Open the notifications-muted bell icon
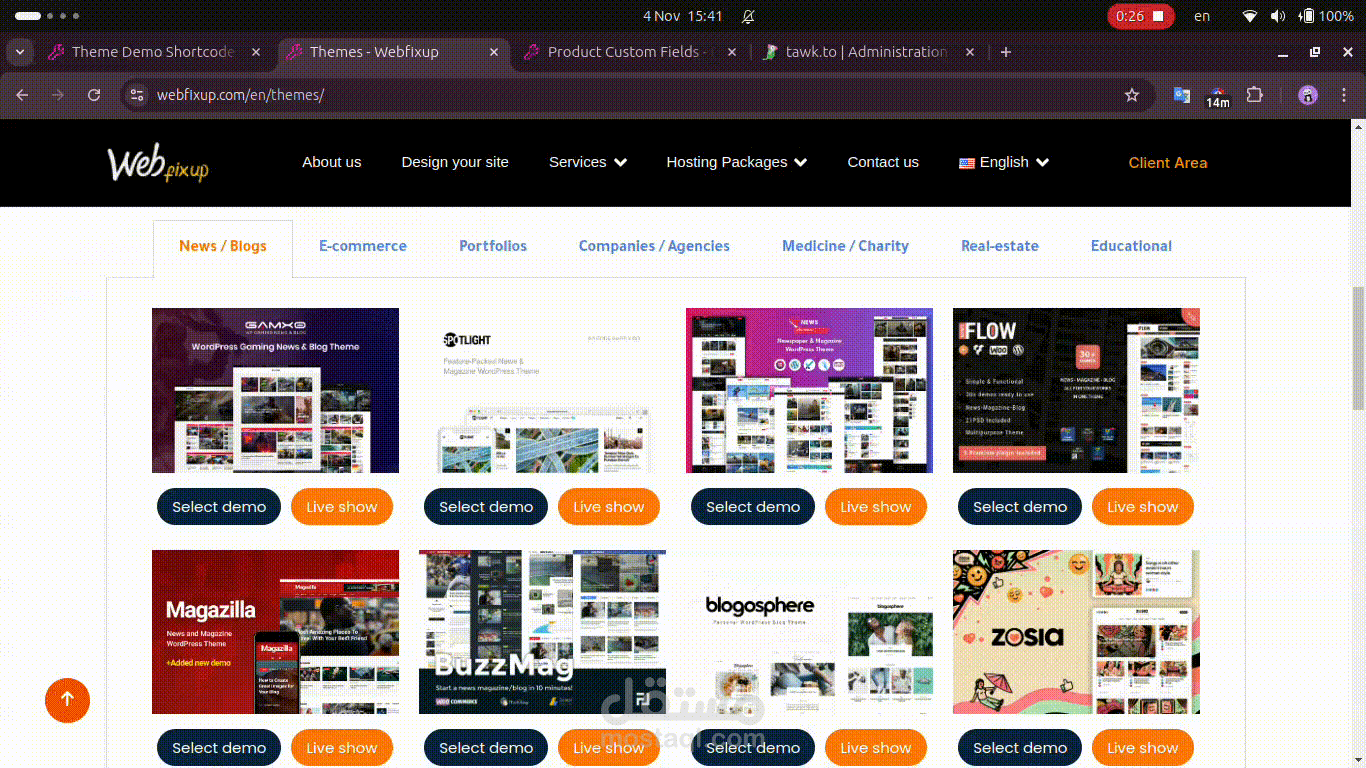 [x=748, y=16]
